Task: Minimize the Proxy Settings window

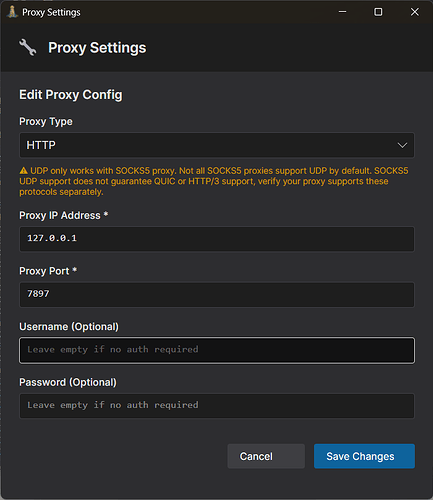Action: click(x=342, y=12)
